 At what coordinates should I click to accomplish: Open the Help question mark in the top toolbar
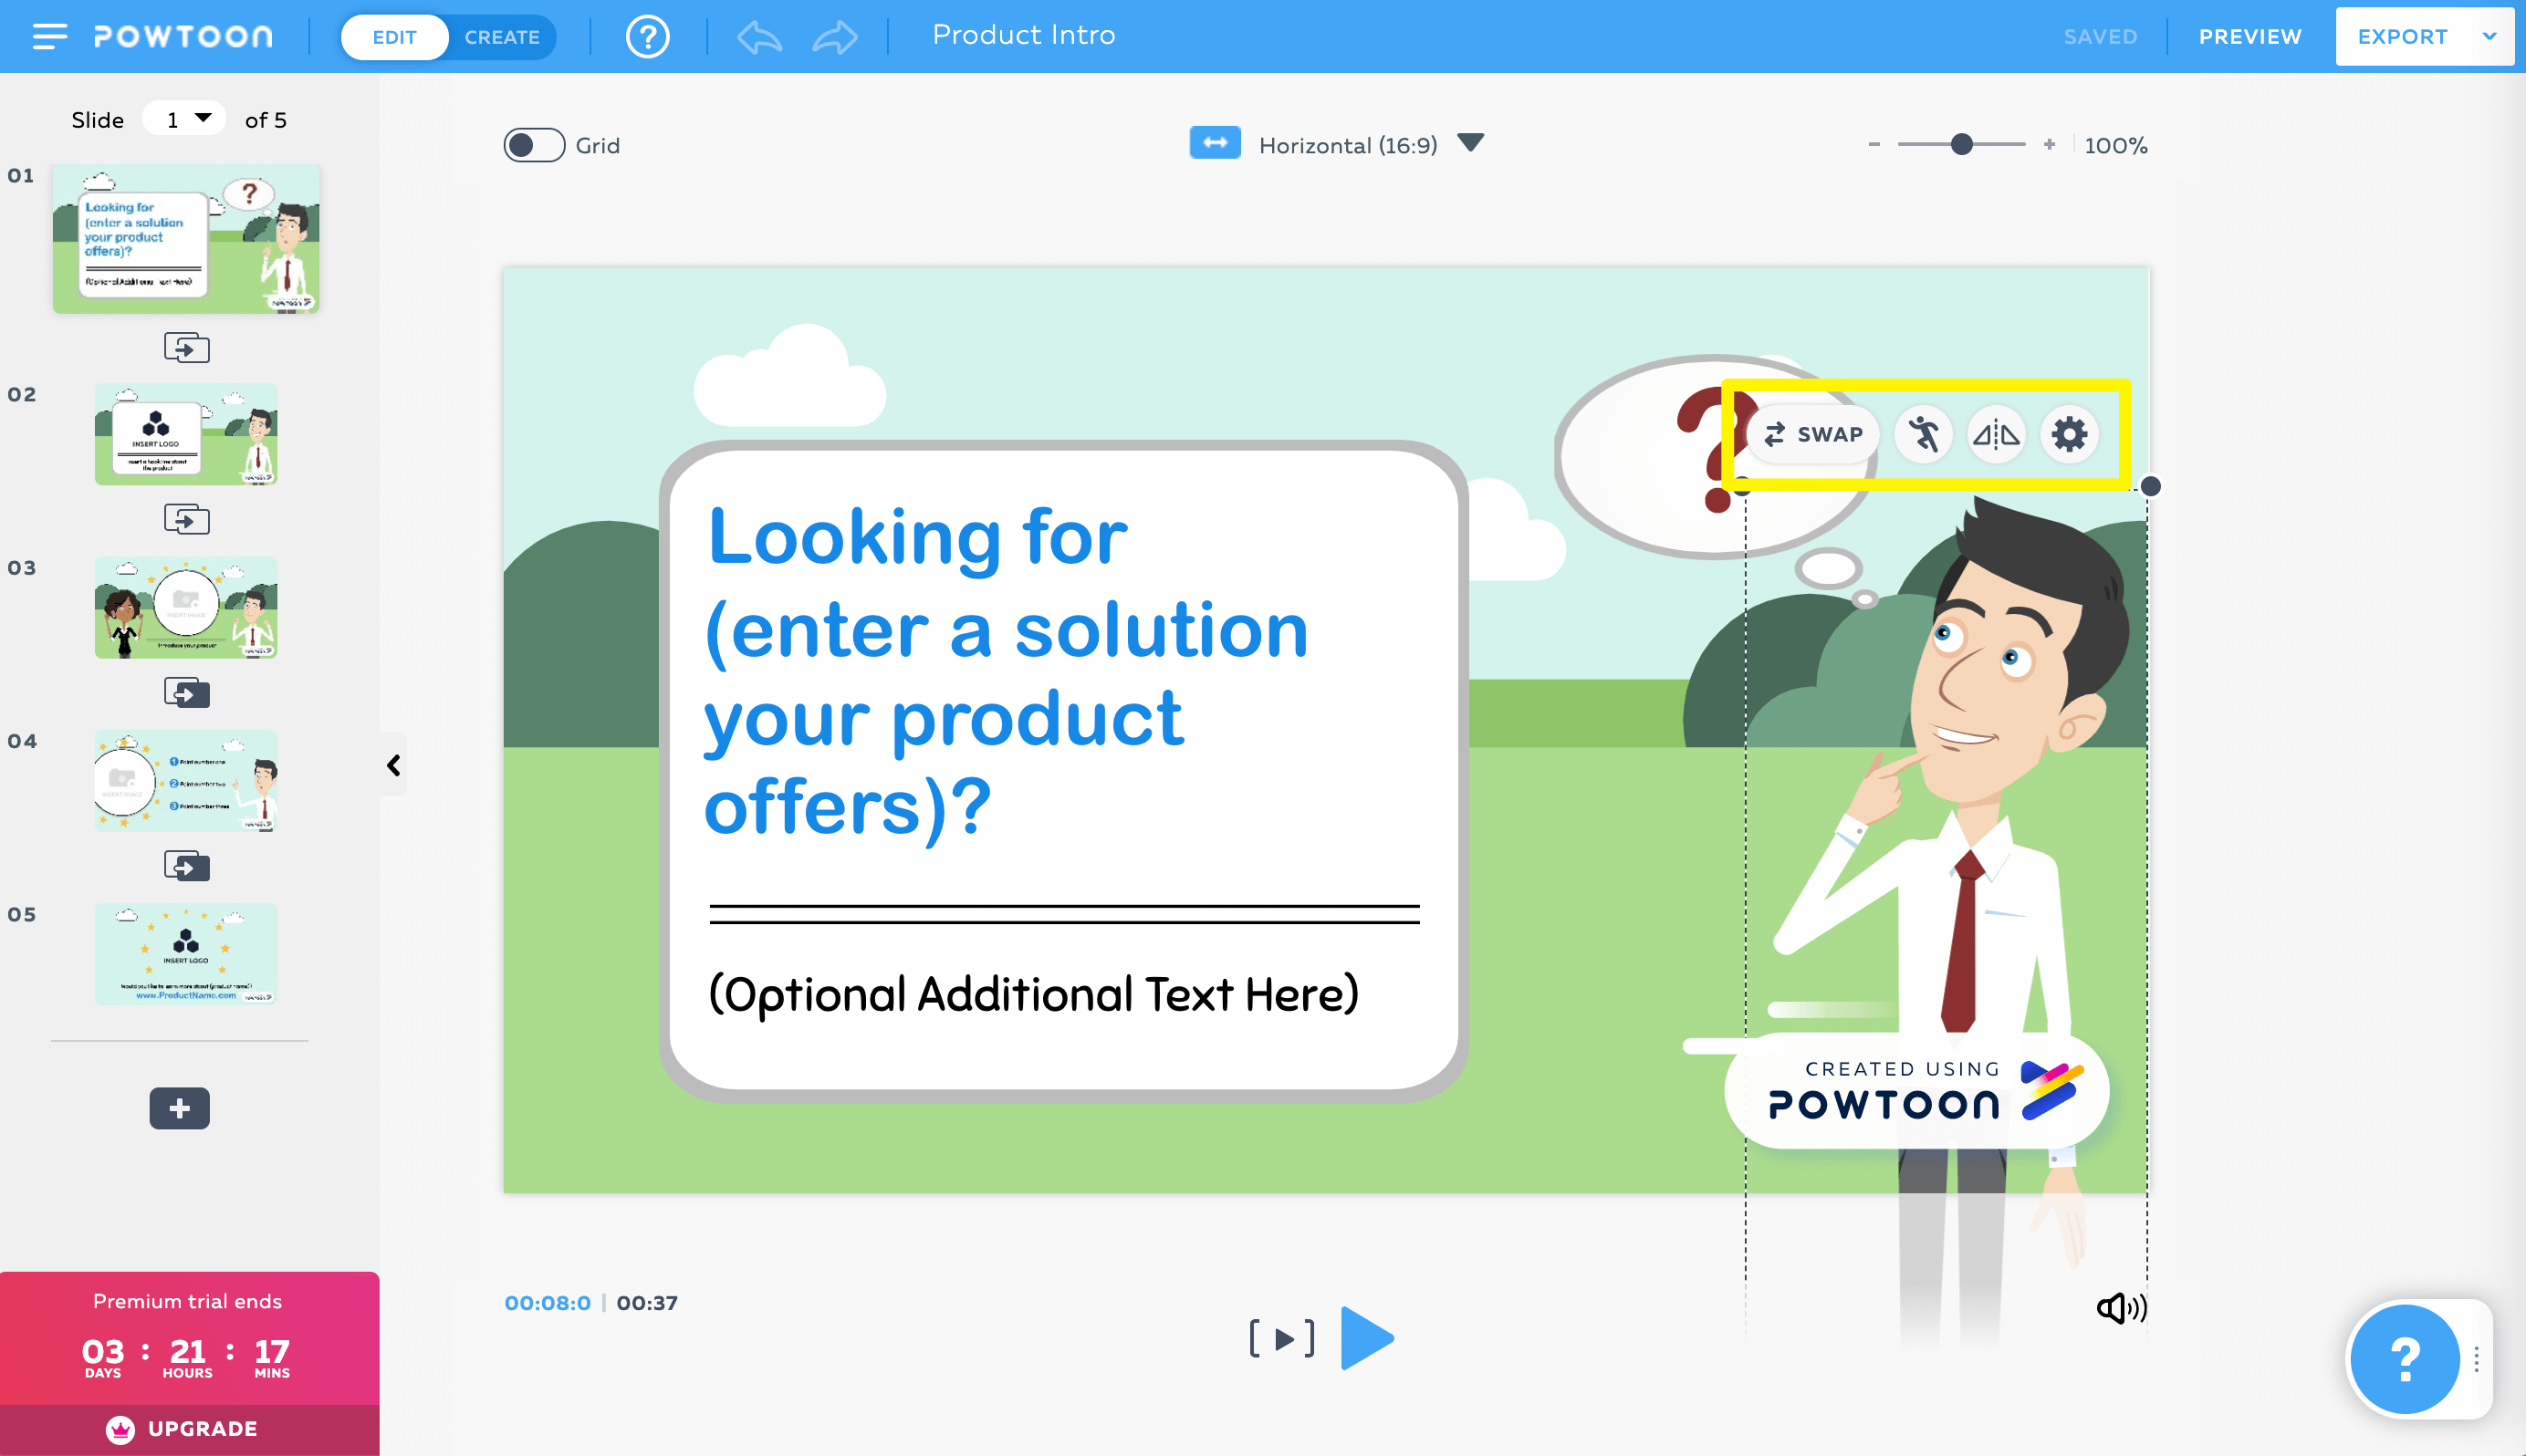tap(647, 36)
